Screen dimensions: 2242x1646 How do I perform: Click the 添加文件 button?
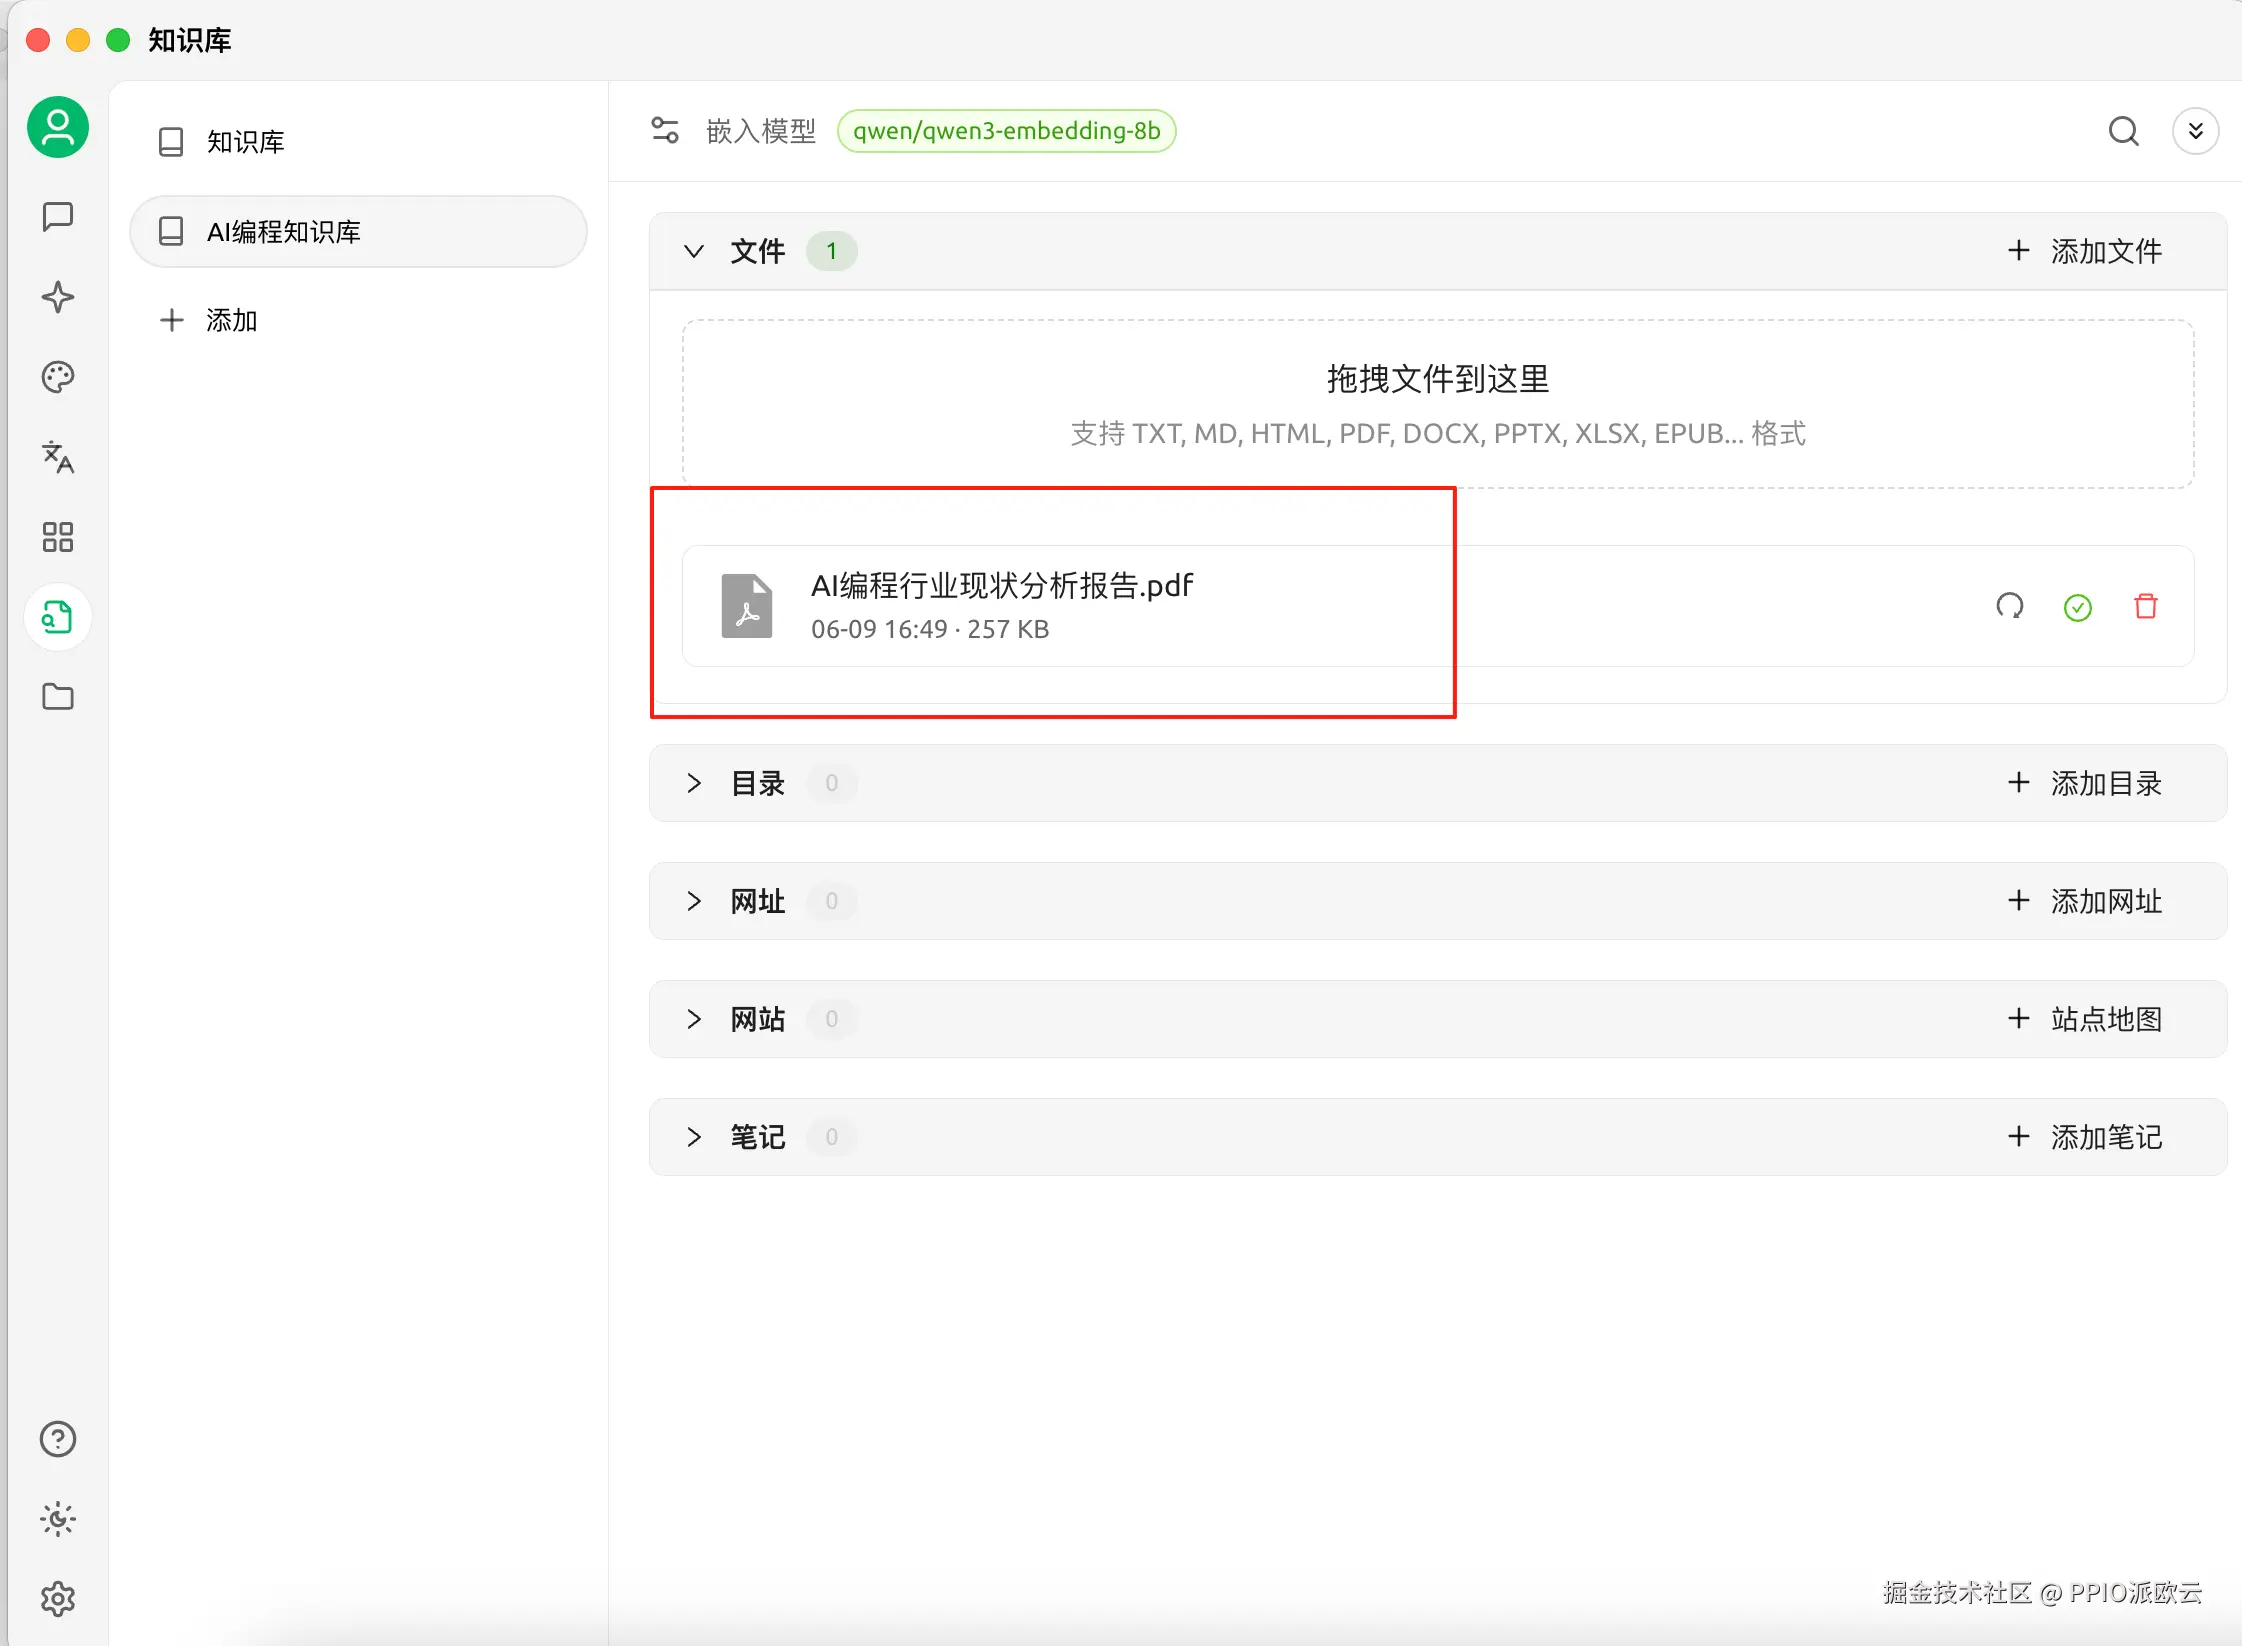click(2086, 251)
